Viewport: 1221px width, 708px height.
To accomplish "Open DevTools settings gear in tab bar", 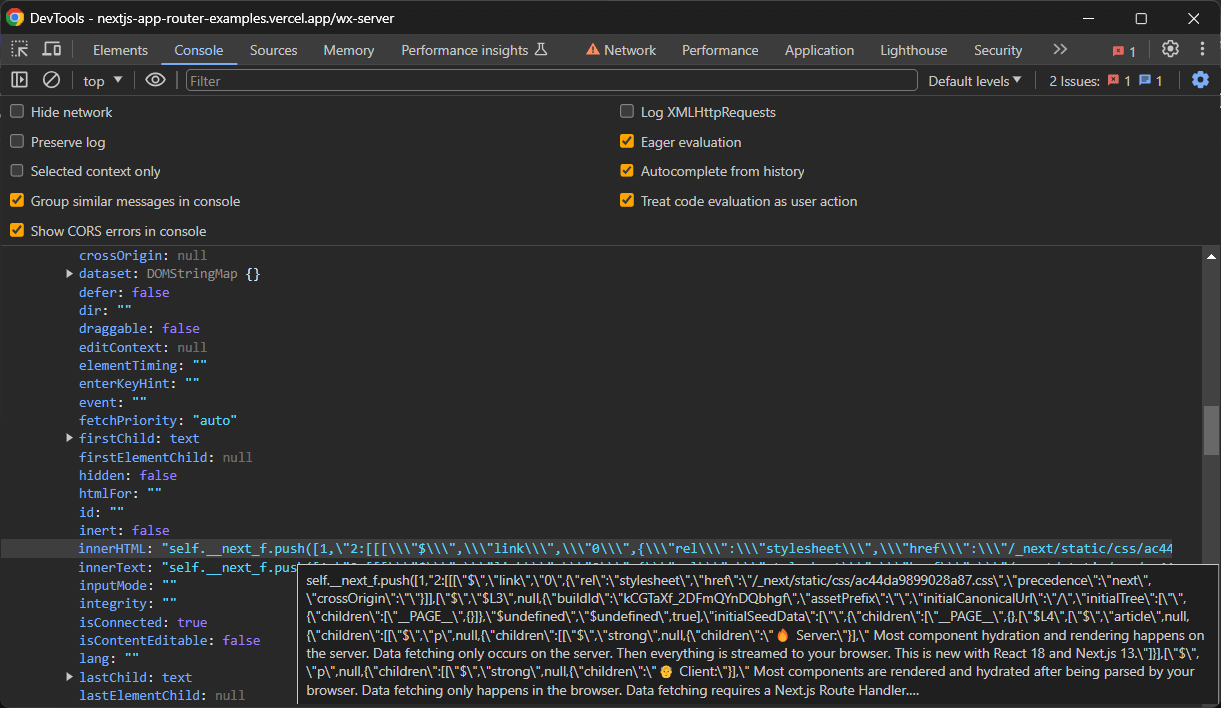I will coord(1170,50).
